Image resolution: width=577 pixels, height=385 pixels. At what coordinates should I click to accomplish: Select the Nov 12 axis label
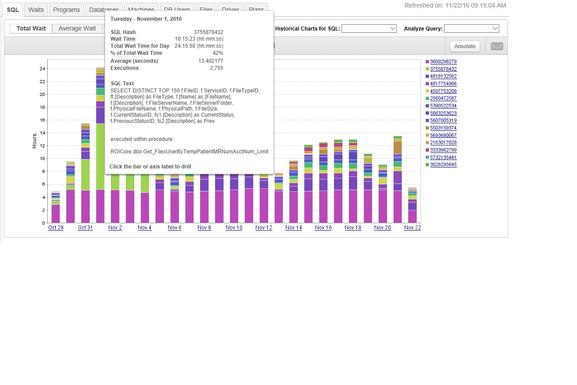263,228
